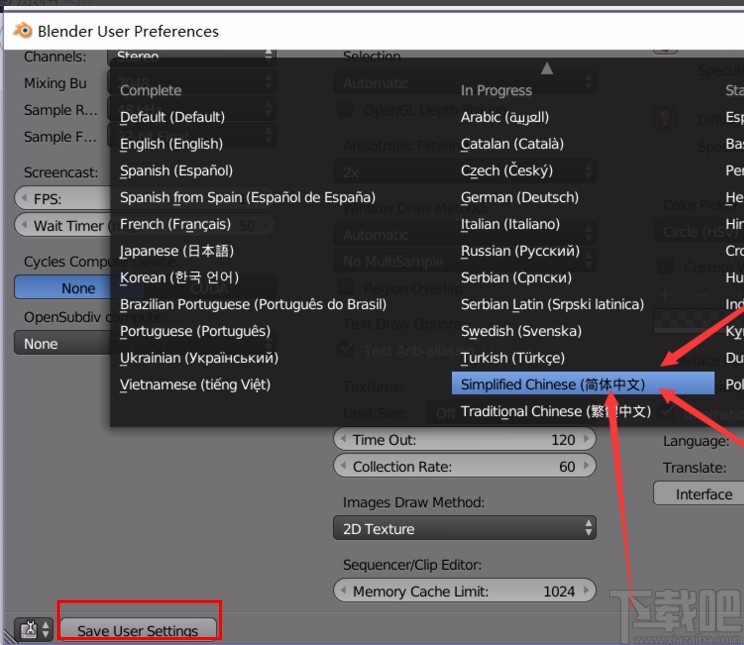Screen dimensions: 744x645
Task: Choose Traditional Chinese (繁體中文)
Action: 556,411
